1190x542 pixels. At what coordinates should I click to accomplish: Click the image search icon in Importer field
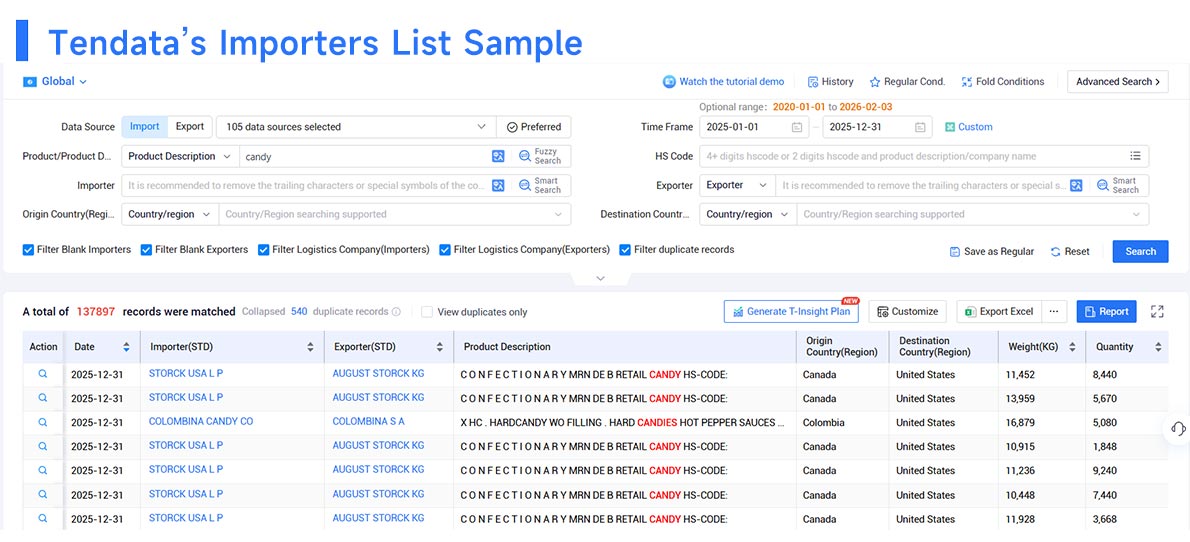click(498, 185)
